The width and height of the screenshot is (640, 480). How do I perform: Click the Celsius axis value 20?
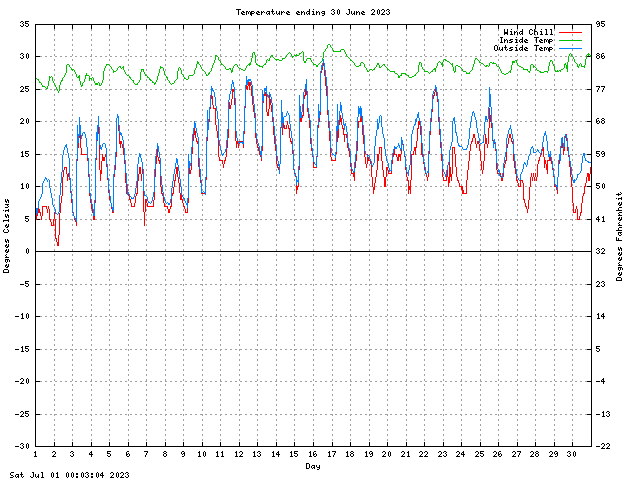click(24, 121)
